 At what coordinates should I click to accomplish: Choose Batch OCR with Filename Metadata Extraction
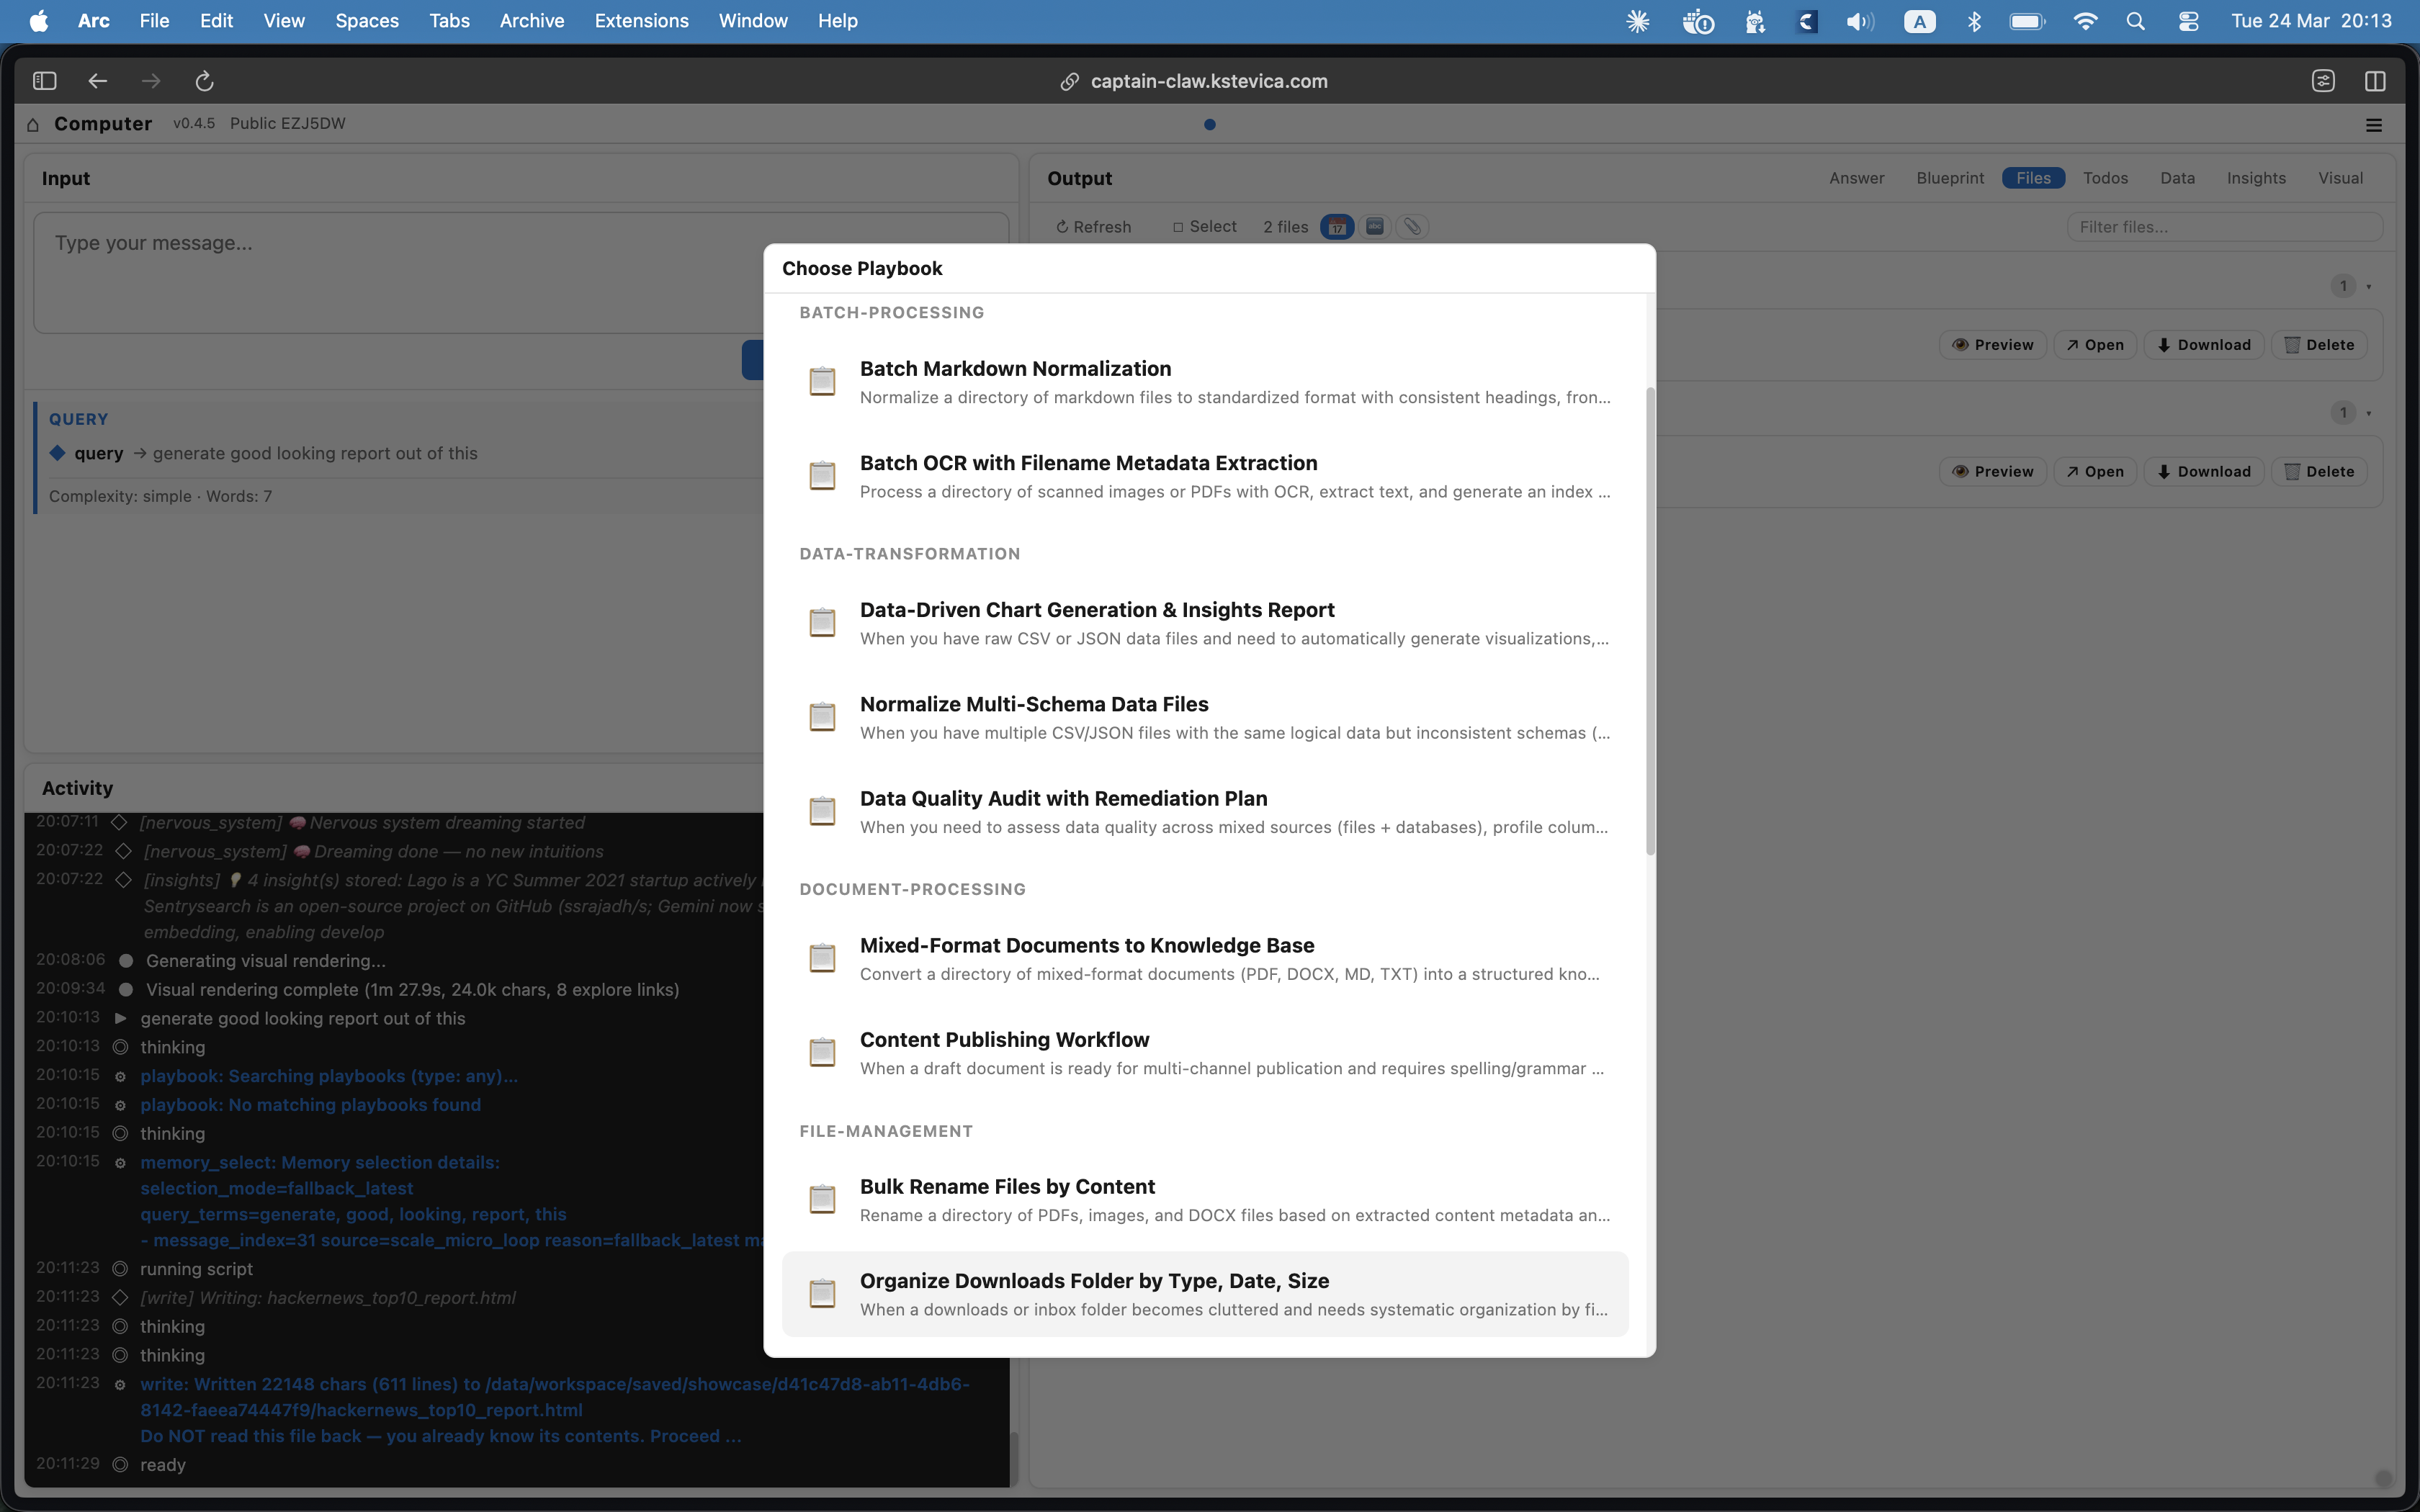pyautogui.click(x=1205, y=476)
